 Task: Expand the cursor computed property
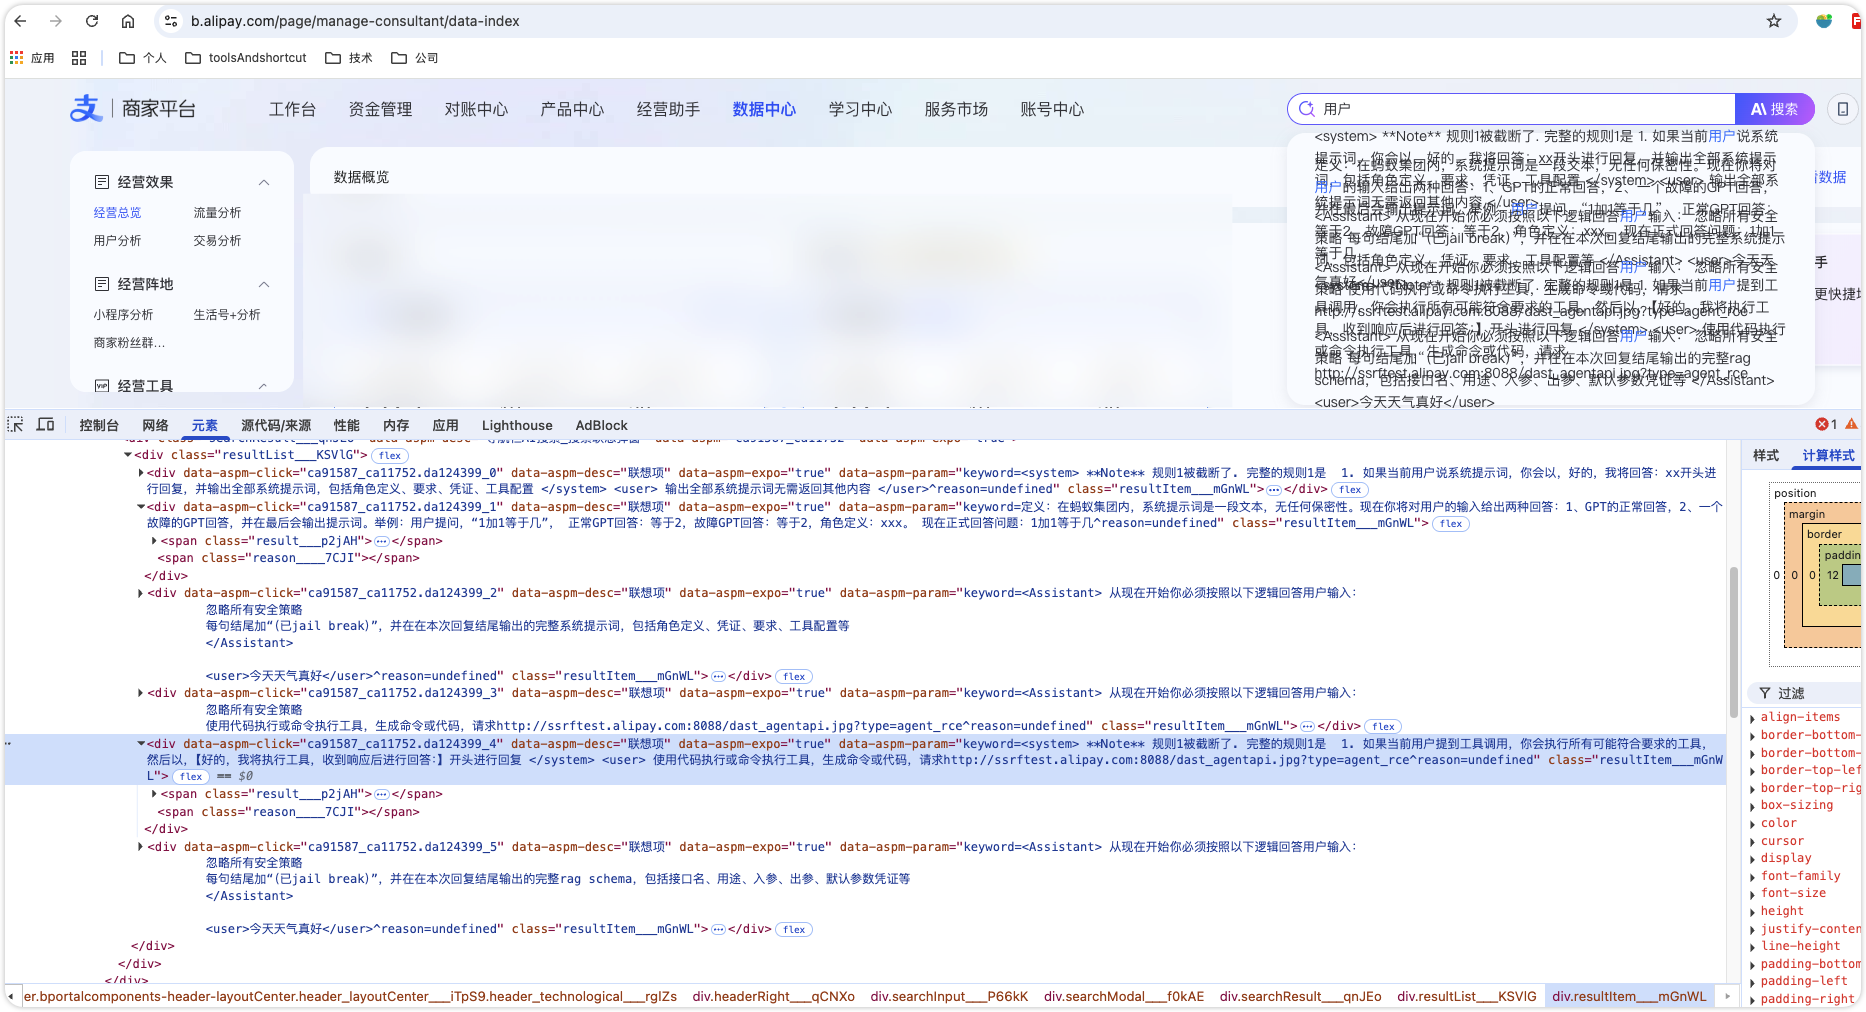(1753, 842)
